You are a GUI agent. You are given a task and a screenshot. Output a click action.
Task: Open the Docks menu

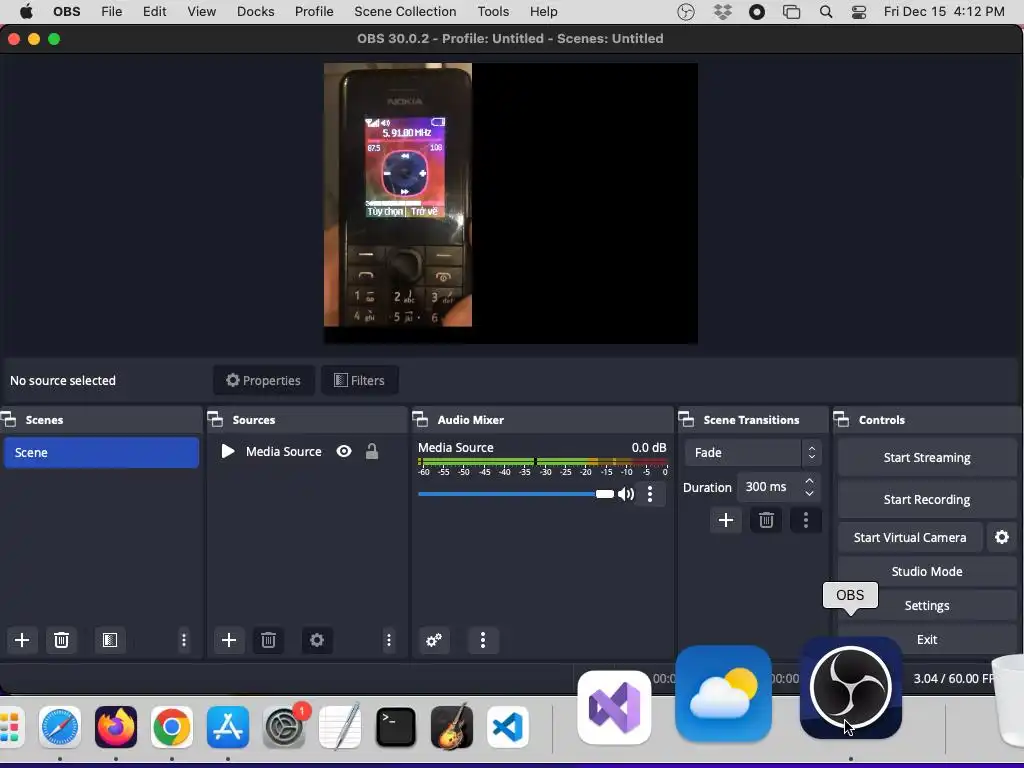[x=255, y=12]
